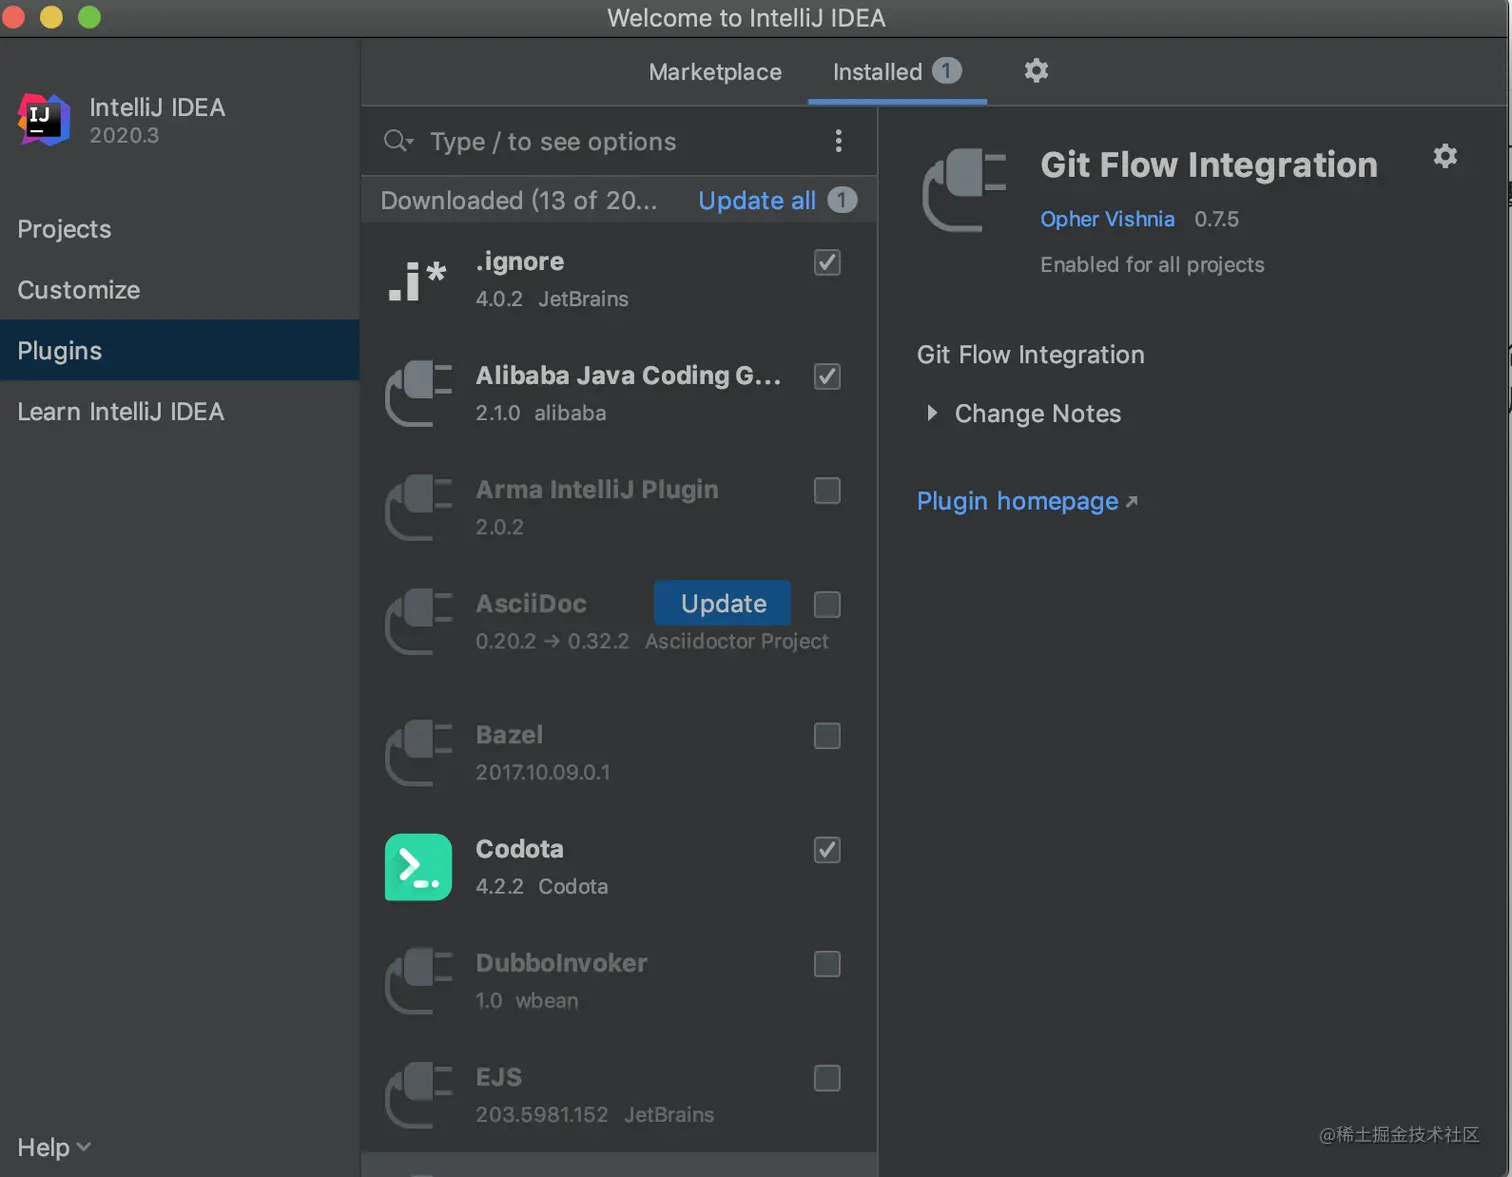Open the gear menu for Git Flow Integration
The width and height of the screenshot is (1512, 1177).
point(1445,156)
